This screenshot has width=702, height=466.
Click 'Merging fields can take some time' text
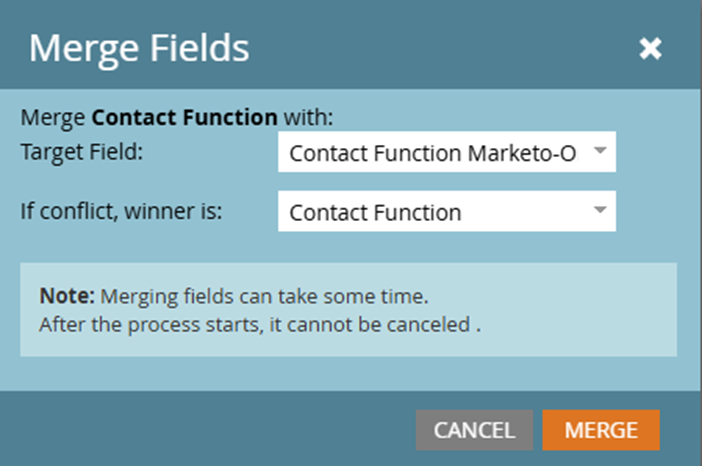click(266, 296)
